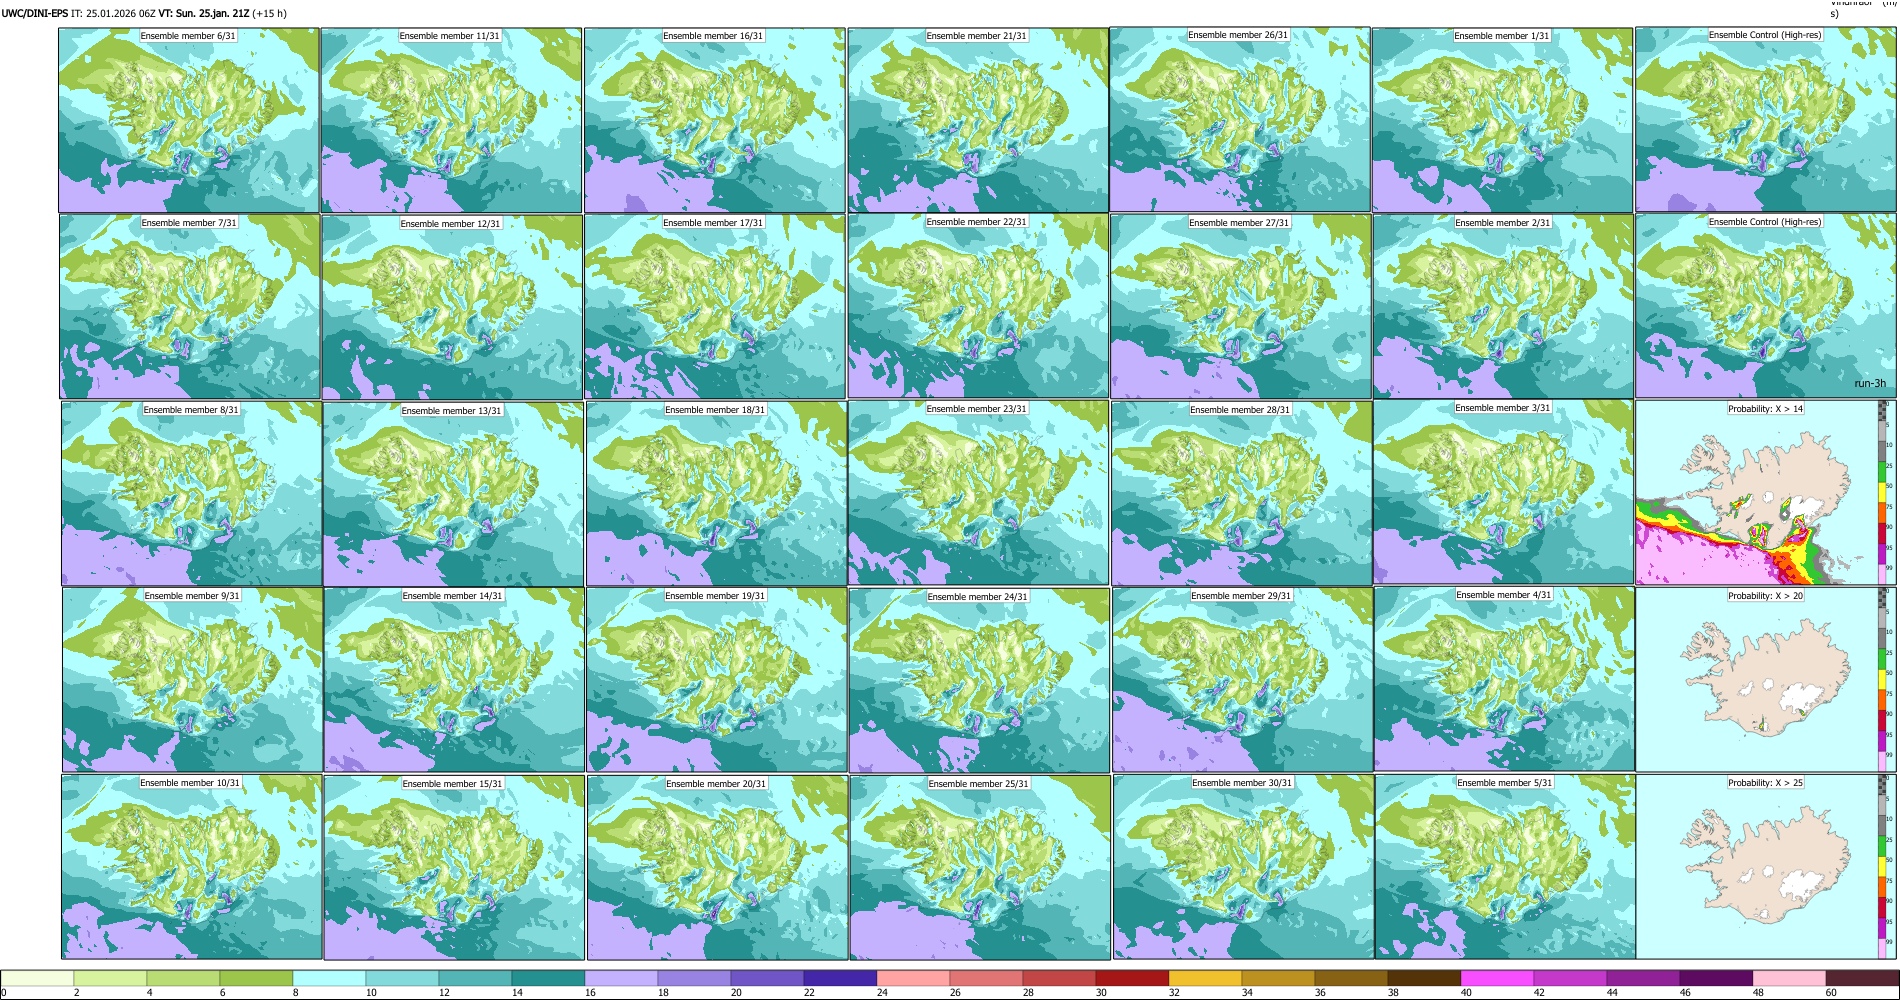1900x1000 pixels.
Task: Click the probability scale beside X > 25
Action: [x=1883, y=867]
